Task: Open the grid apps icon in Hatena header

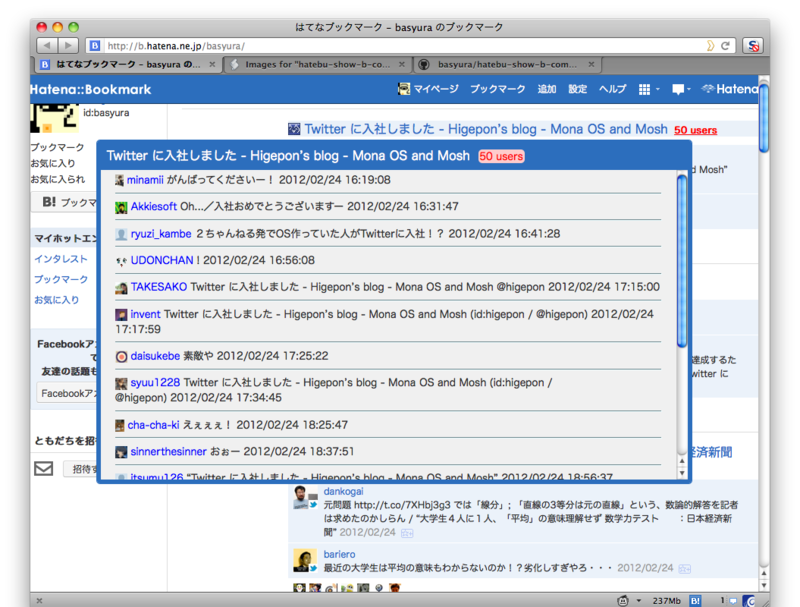Action: 644,90
